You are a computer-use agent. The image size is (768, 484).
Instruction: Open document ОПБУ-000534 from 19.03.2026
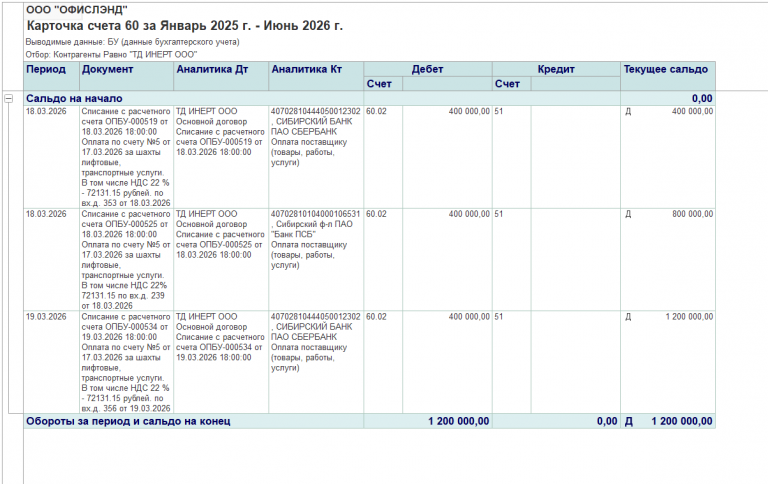pos(126,362)
